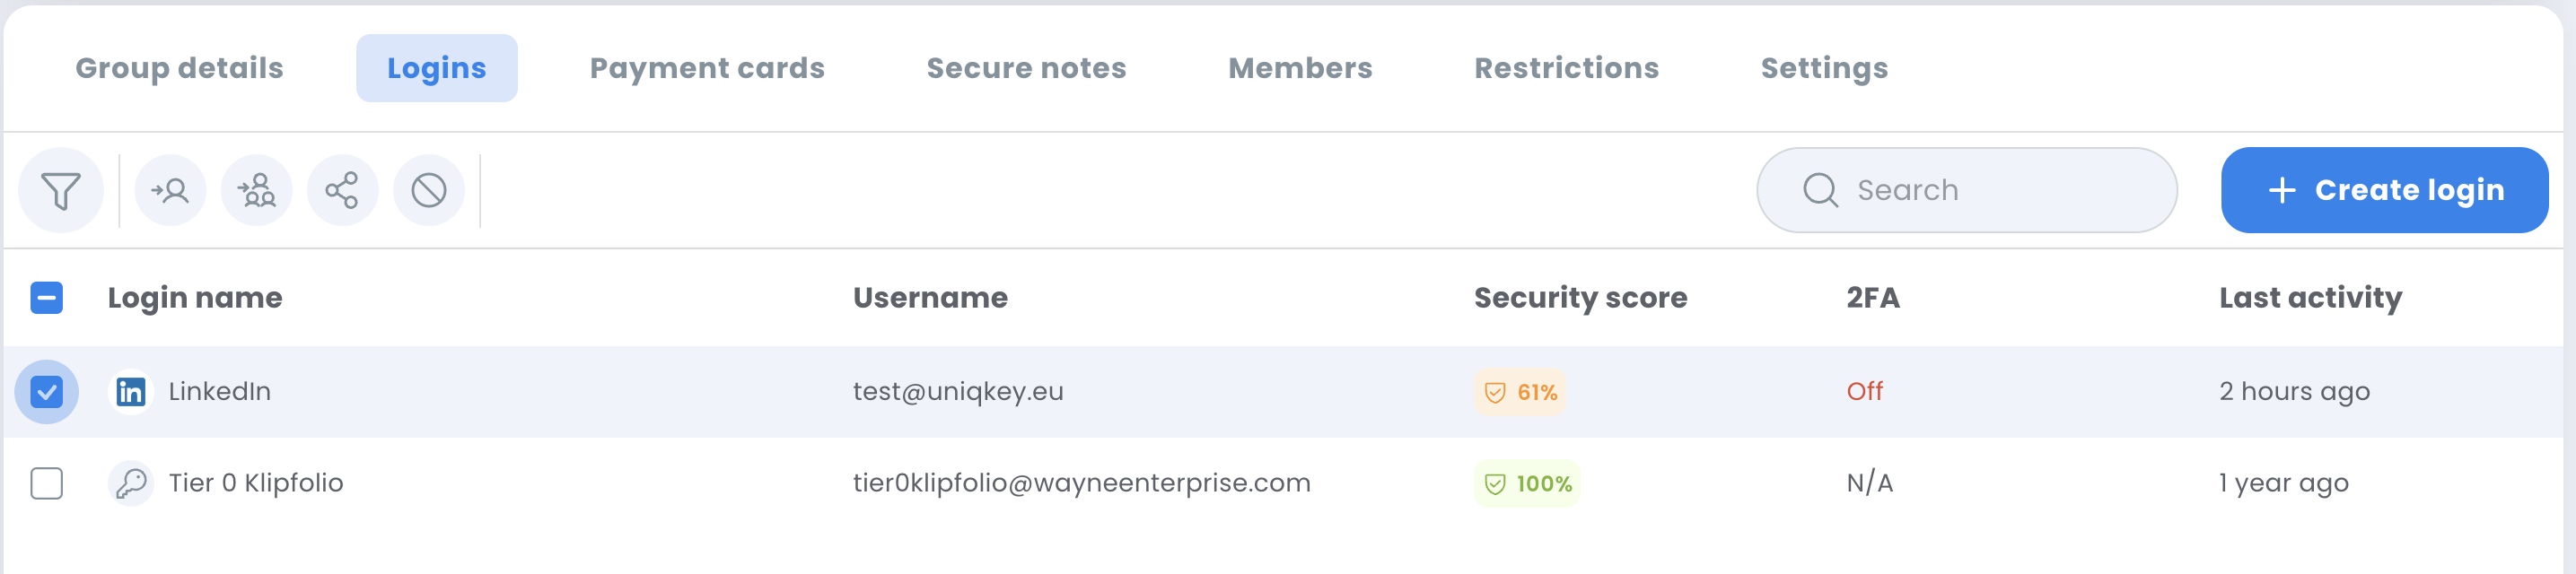
Task: Check the Tier 0 Klipfolio checkbox
Action: (x=47, y=483)
